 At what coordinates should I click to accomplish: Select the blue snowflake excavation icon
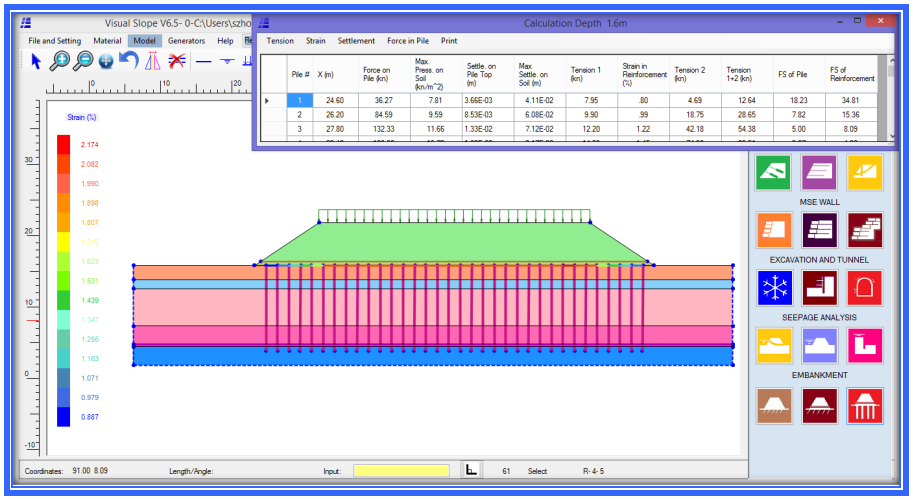coord(775,288)
